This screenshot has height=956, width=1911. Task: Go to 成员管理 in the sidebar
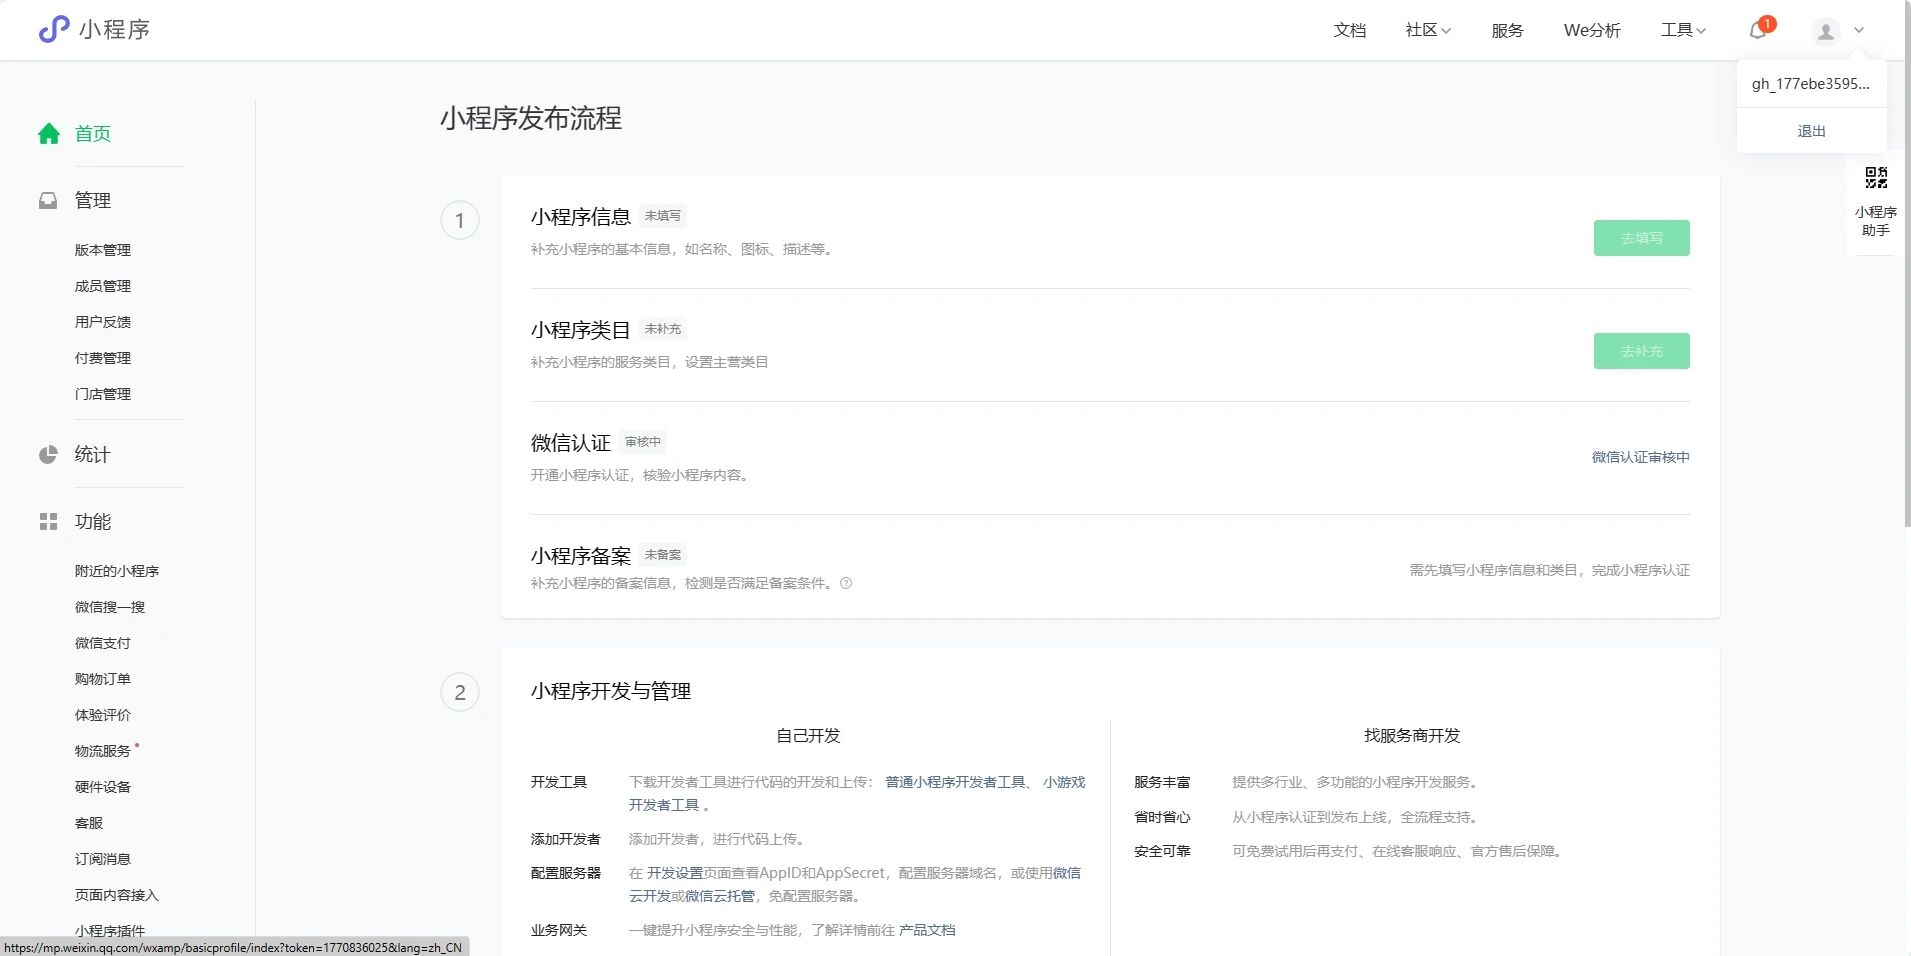click(x=103, y=286)
